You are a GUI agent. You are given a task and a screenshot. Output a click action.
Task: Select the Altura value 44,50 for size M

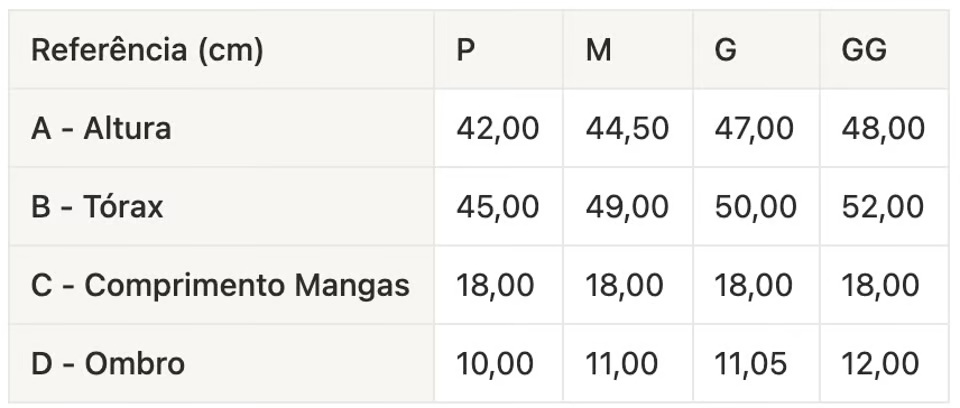627,128
